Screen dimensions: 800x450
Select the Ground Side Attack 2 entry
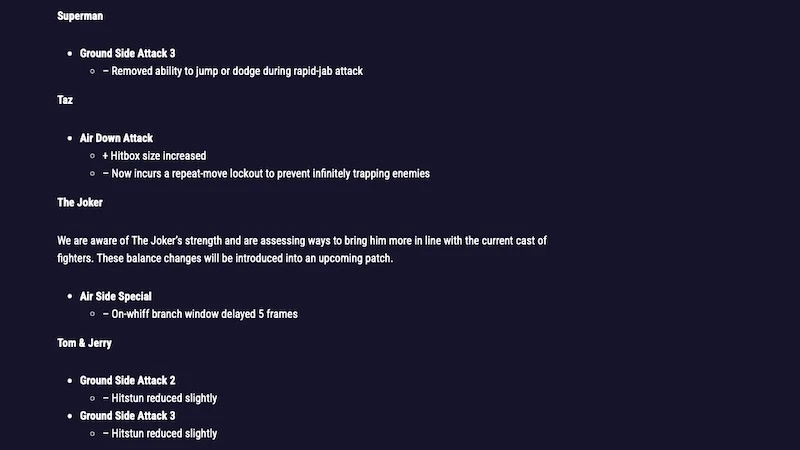pos(127,380)
